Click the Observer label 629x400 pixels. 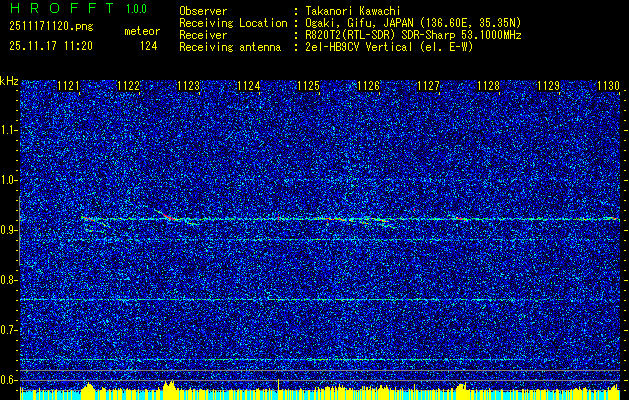click(x=203, y=11)
